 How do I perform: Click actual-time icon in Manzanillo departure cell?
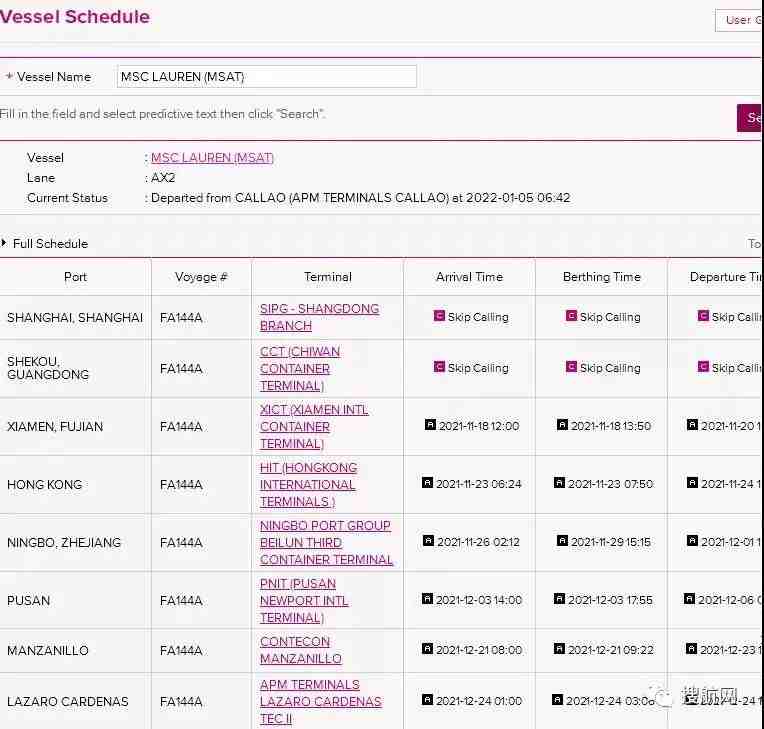pyautogui.click(x=691, y=649)
